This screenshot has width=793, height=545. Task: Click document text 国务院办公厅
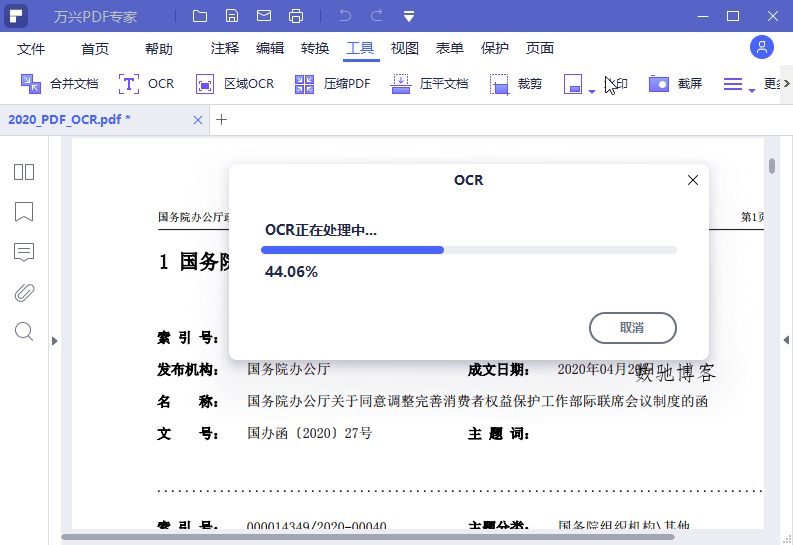tap(289, 369)
